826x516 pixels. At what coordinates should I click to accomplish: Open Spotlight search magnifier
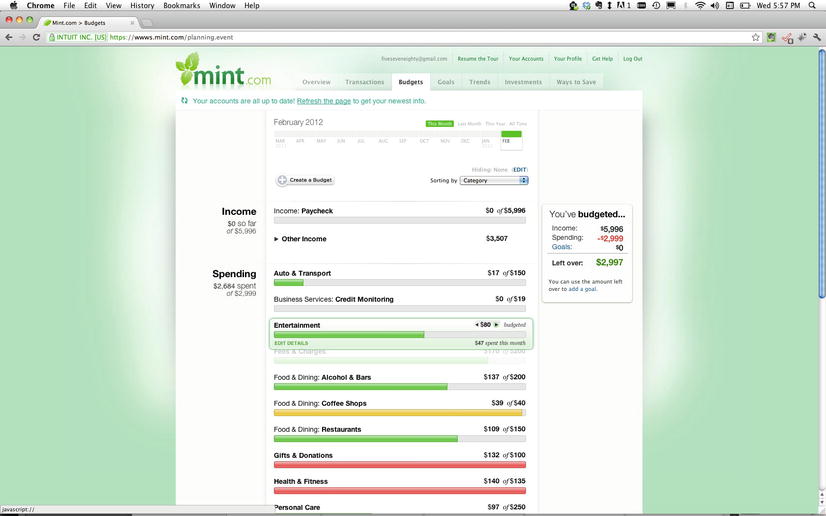pos(813,5)
